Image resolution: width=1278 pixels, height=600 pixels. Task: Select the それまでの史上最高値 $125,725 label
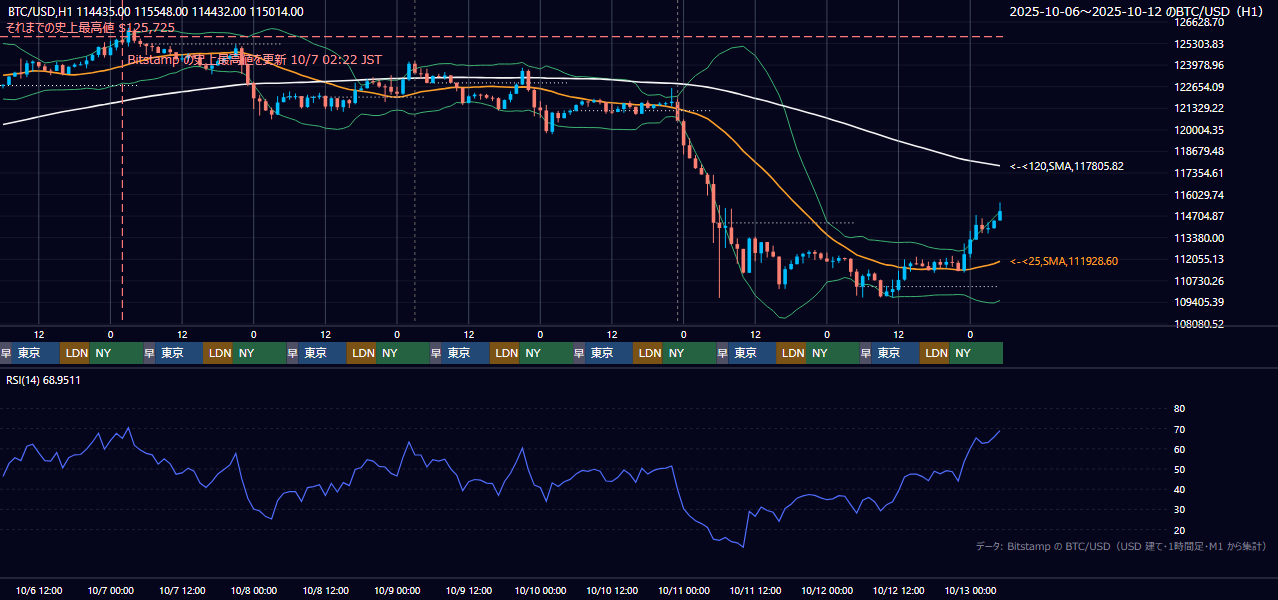pos(90,27)
